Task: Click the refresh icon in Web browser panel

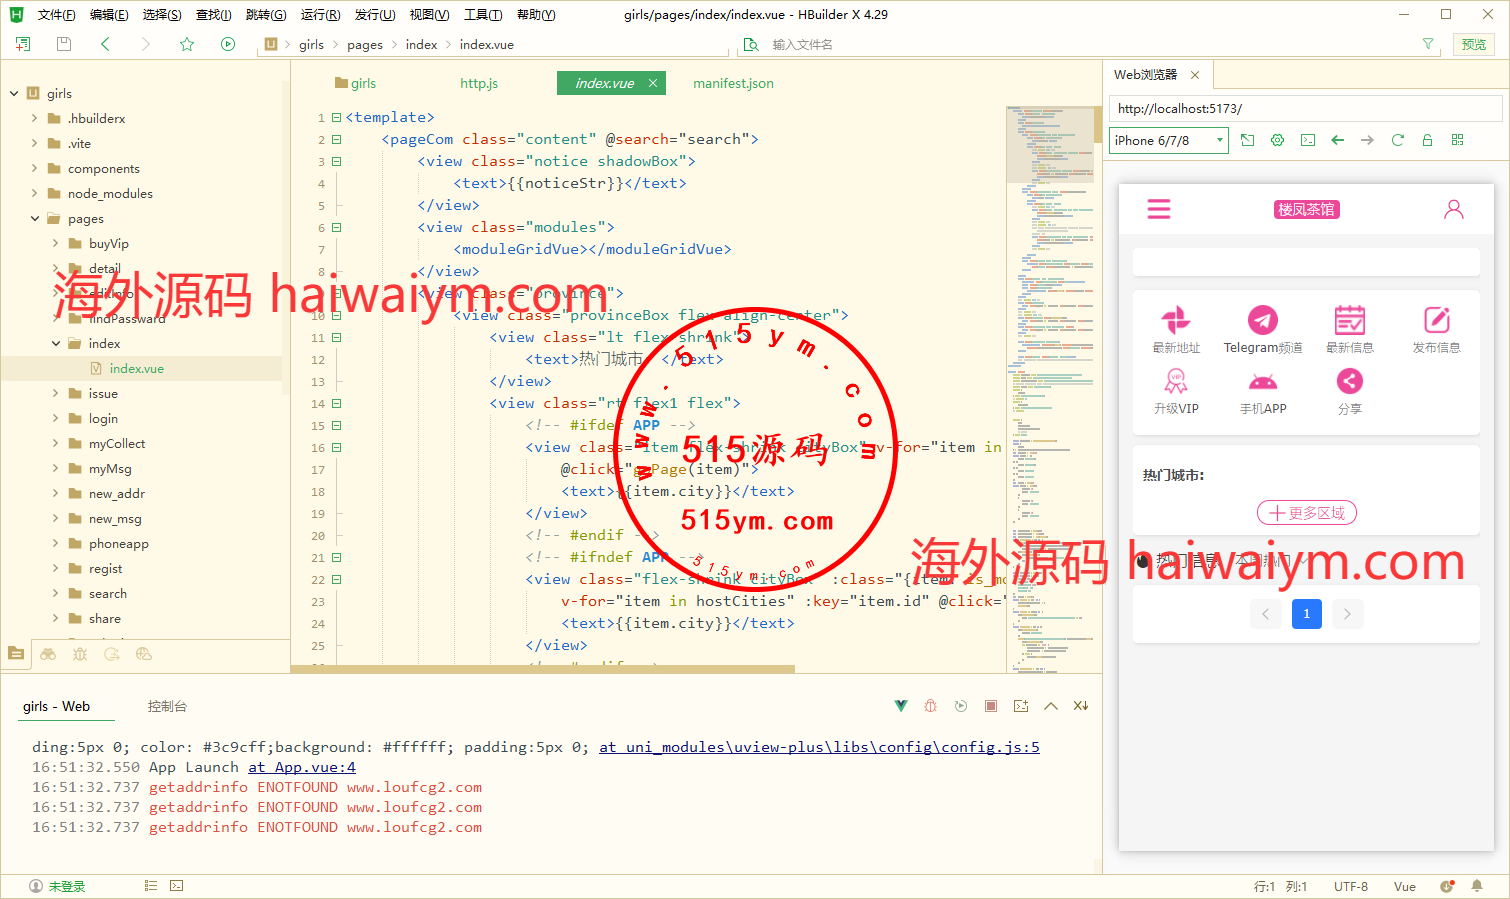Action: click(1397, 140)
